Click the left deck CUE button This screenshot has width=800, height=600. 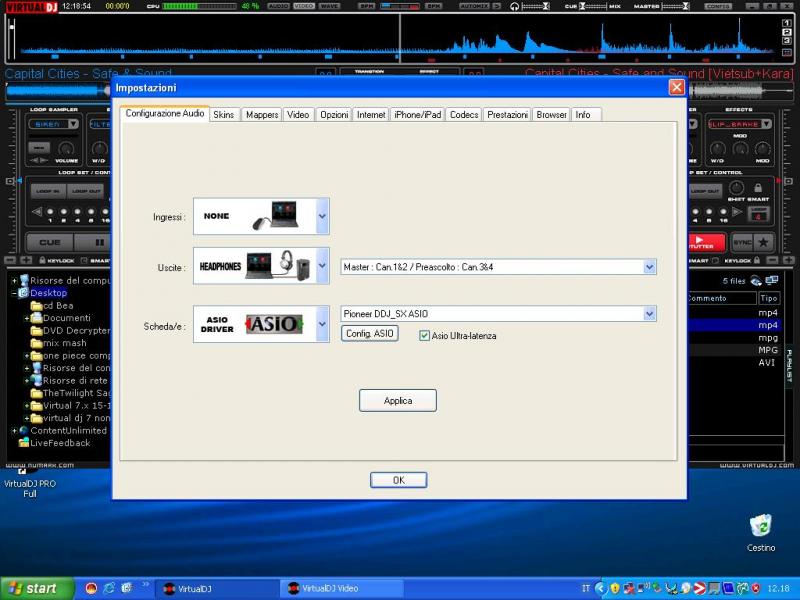(x=49, y=242)
